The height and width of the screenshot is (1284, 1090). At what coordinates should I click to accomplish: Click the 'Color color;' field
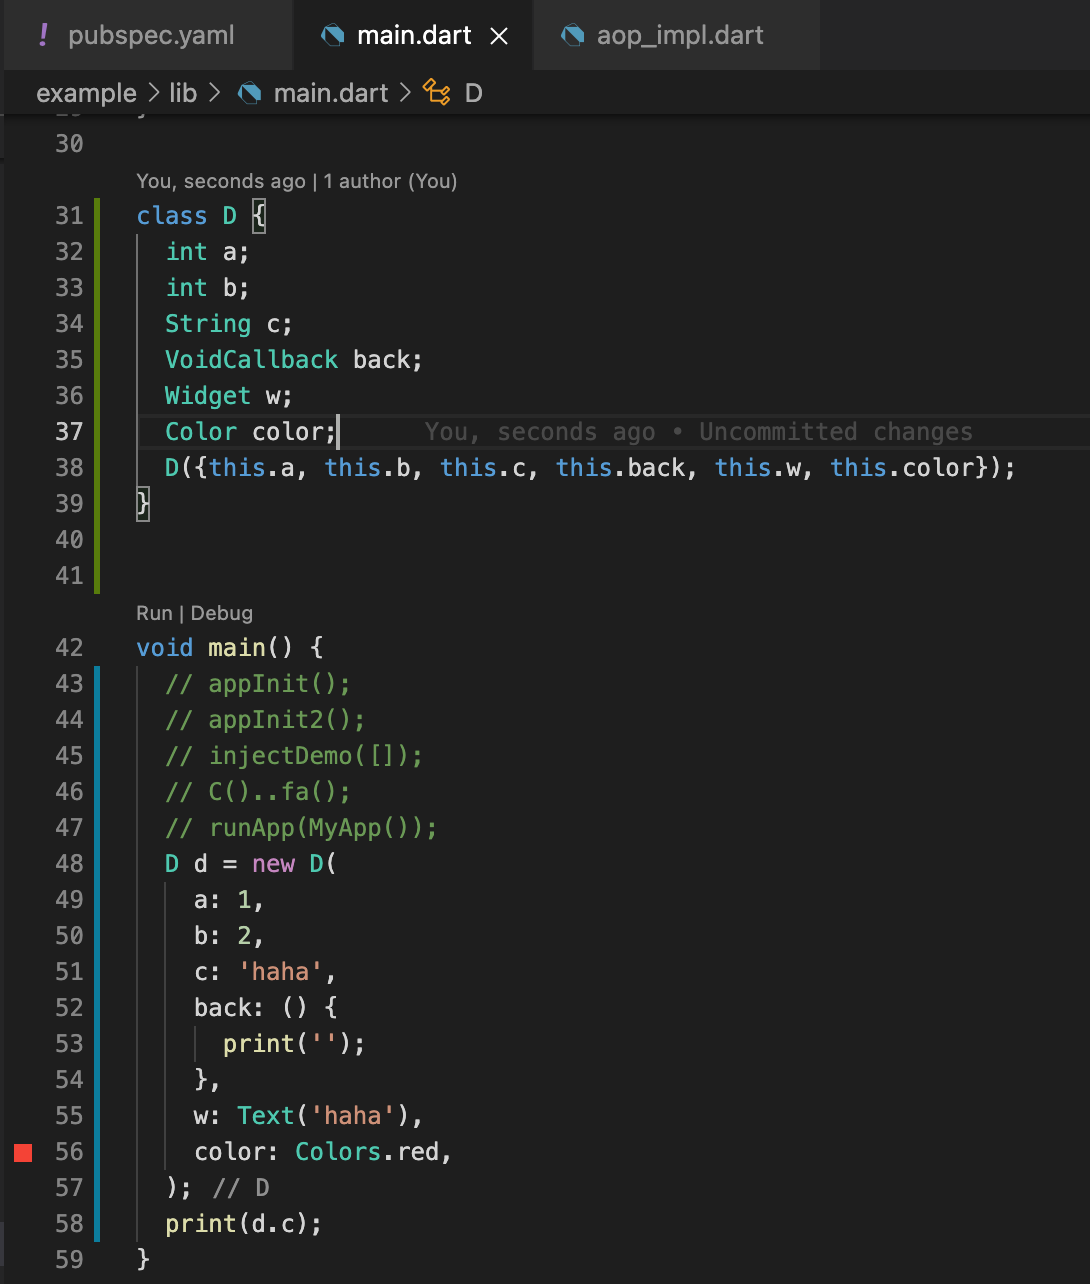[x=251, y=432]
